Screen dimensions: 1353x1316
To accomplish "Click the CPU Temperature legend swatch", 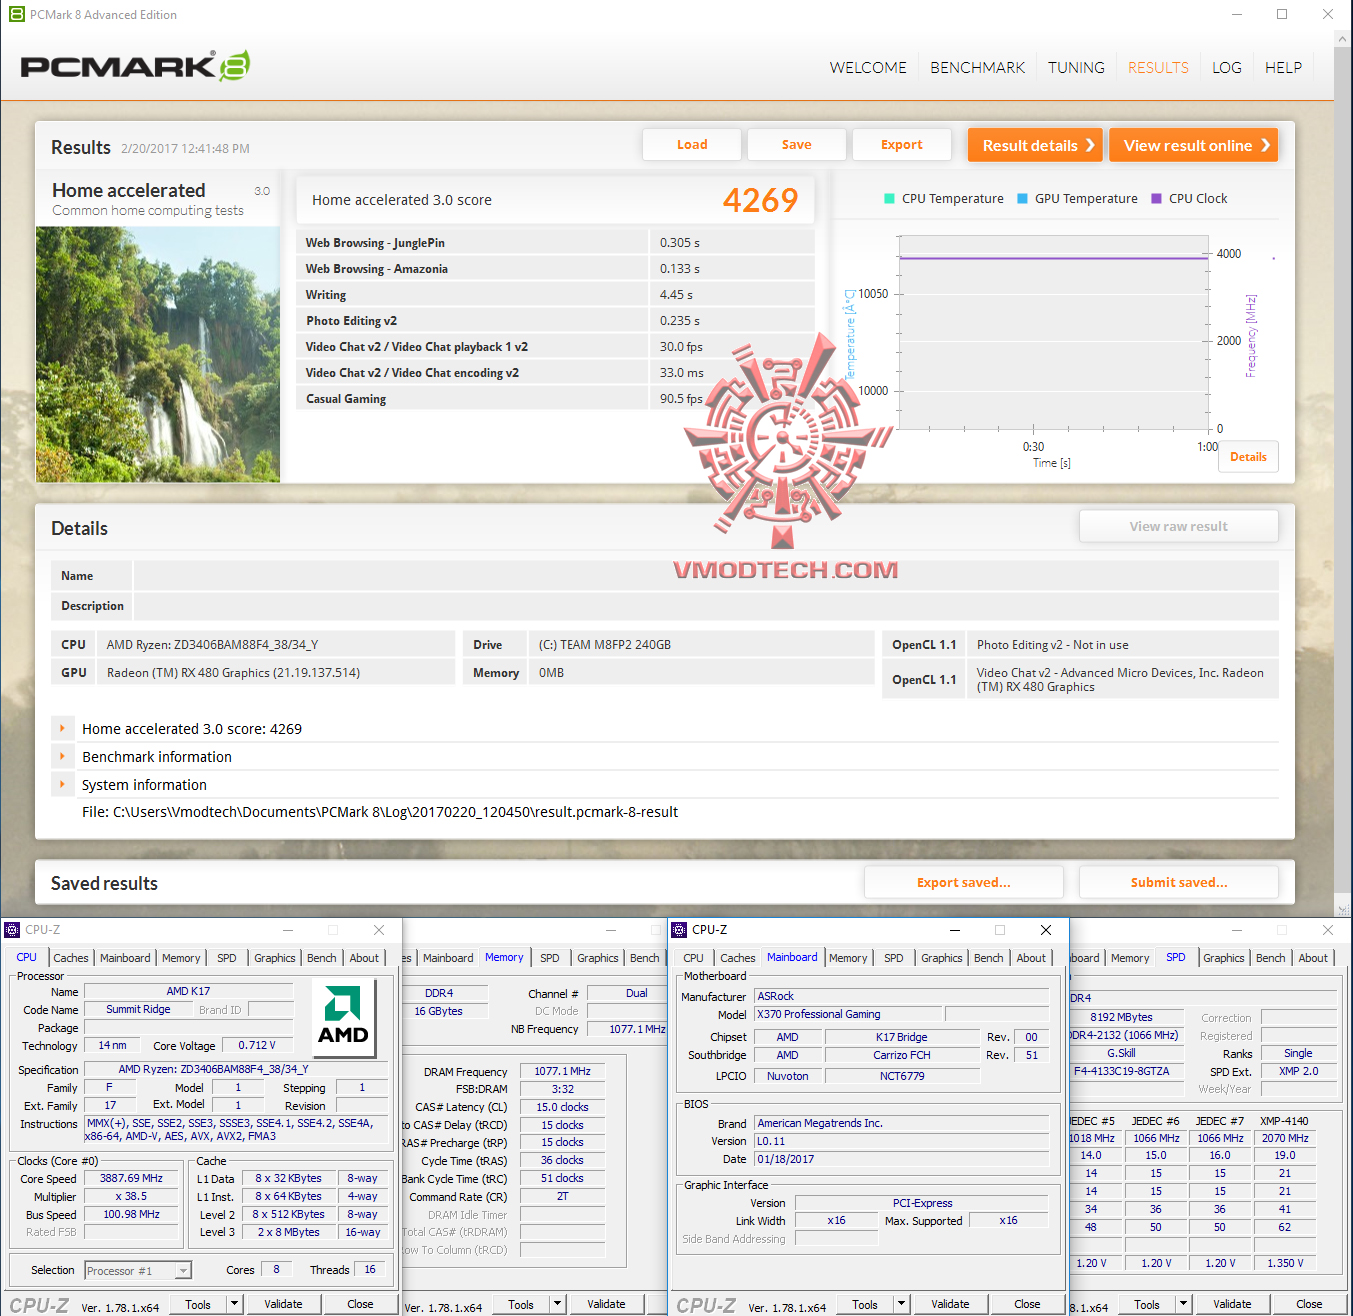I will 889,199.
